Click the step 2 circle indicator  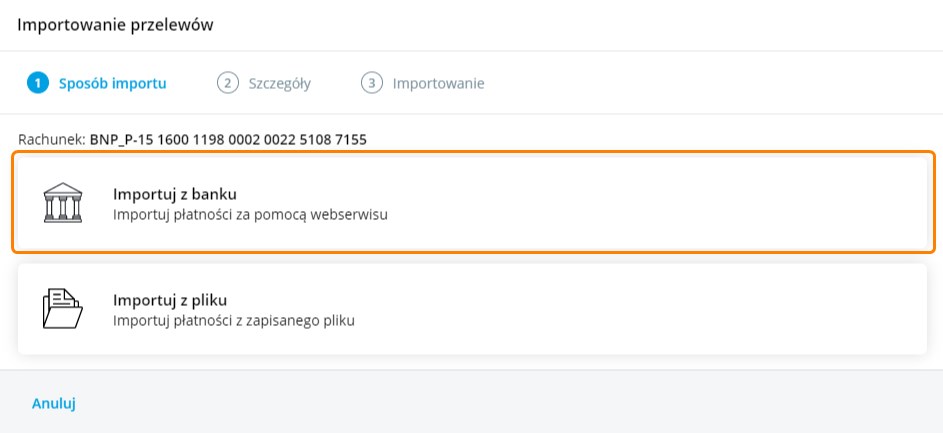[x=227, y=83]
